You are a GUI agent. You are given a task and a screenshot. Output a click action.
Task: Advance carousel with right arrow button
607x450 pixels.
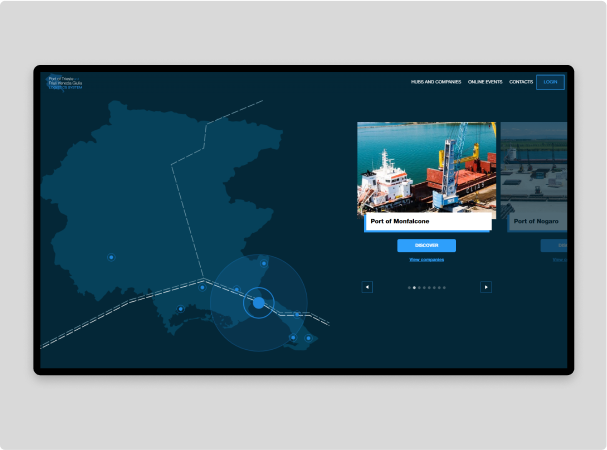tap(486, 287)
